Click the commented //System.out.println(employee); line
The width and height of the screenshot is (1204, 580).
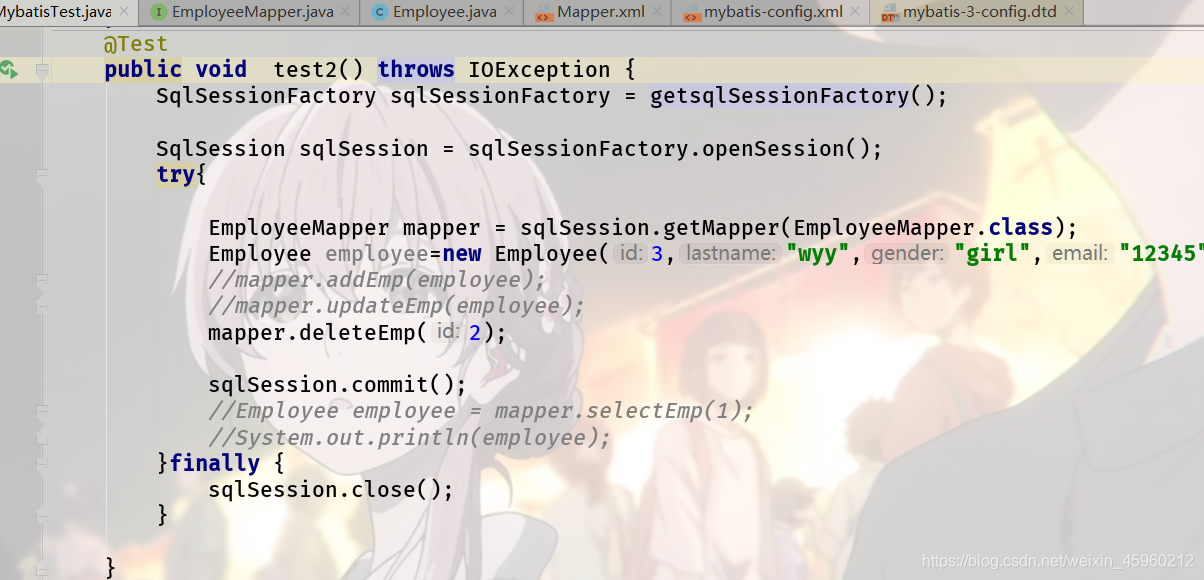coord(409,437)
